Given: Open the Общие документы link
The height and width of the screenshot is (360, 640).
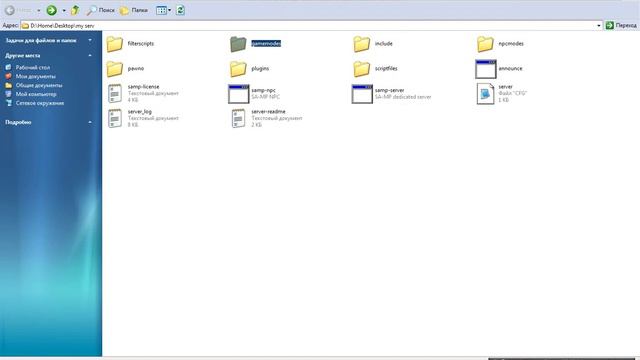Looking at the screenshot, I should [x=39, y=85].
